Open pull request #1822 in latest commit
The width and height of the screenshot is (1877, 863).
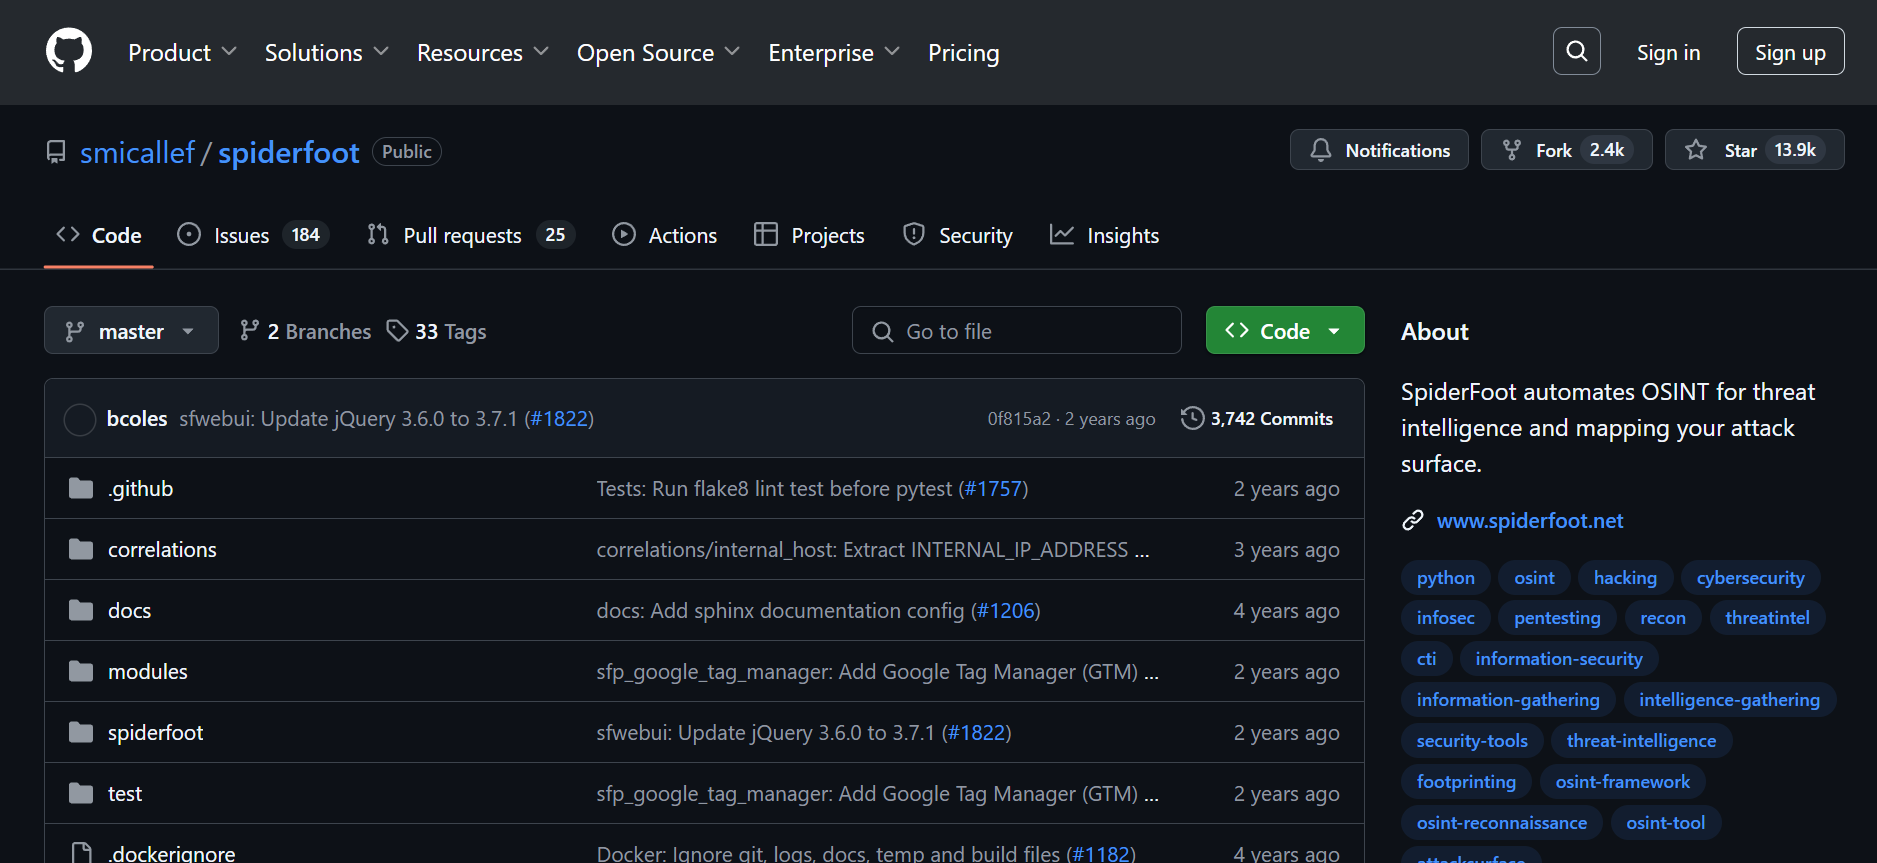point(559,419)
